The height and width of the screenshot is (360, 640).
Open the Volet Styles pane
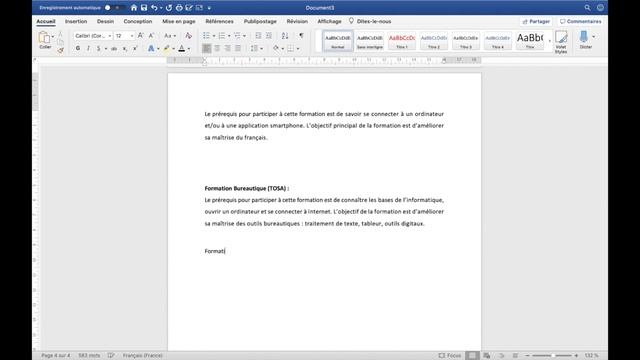[x=561, y=42]
